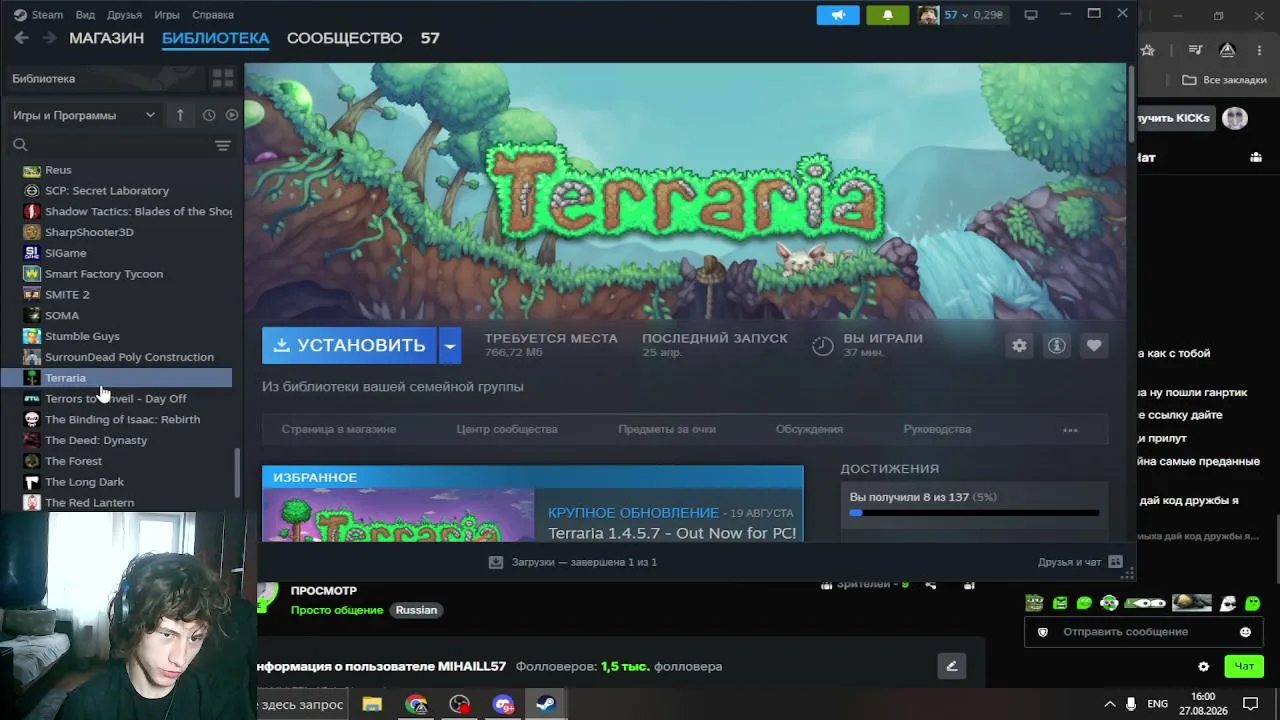Viewport: 1280px width, 720px height.
Task: Click the Steam profile avatar
Action: [929, 15]
